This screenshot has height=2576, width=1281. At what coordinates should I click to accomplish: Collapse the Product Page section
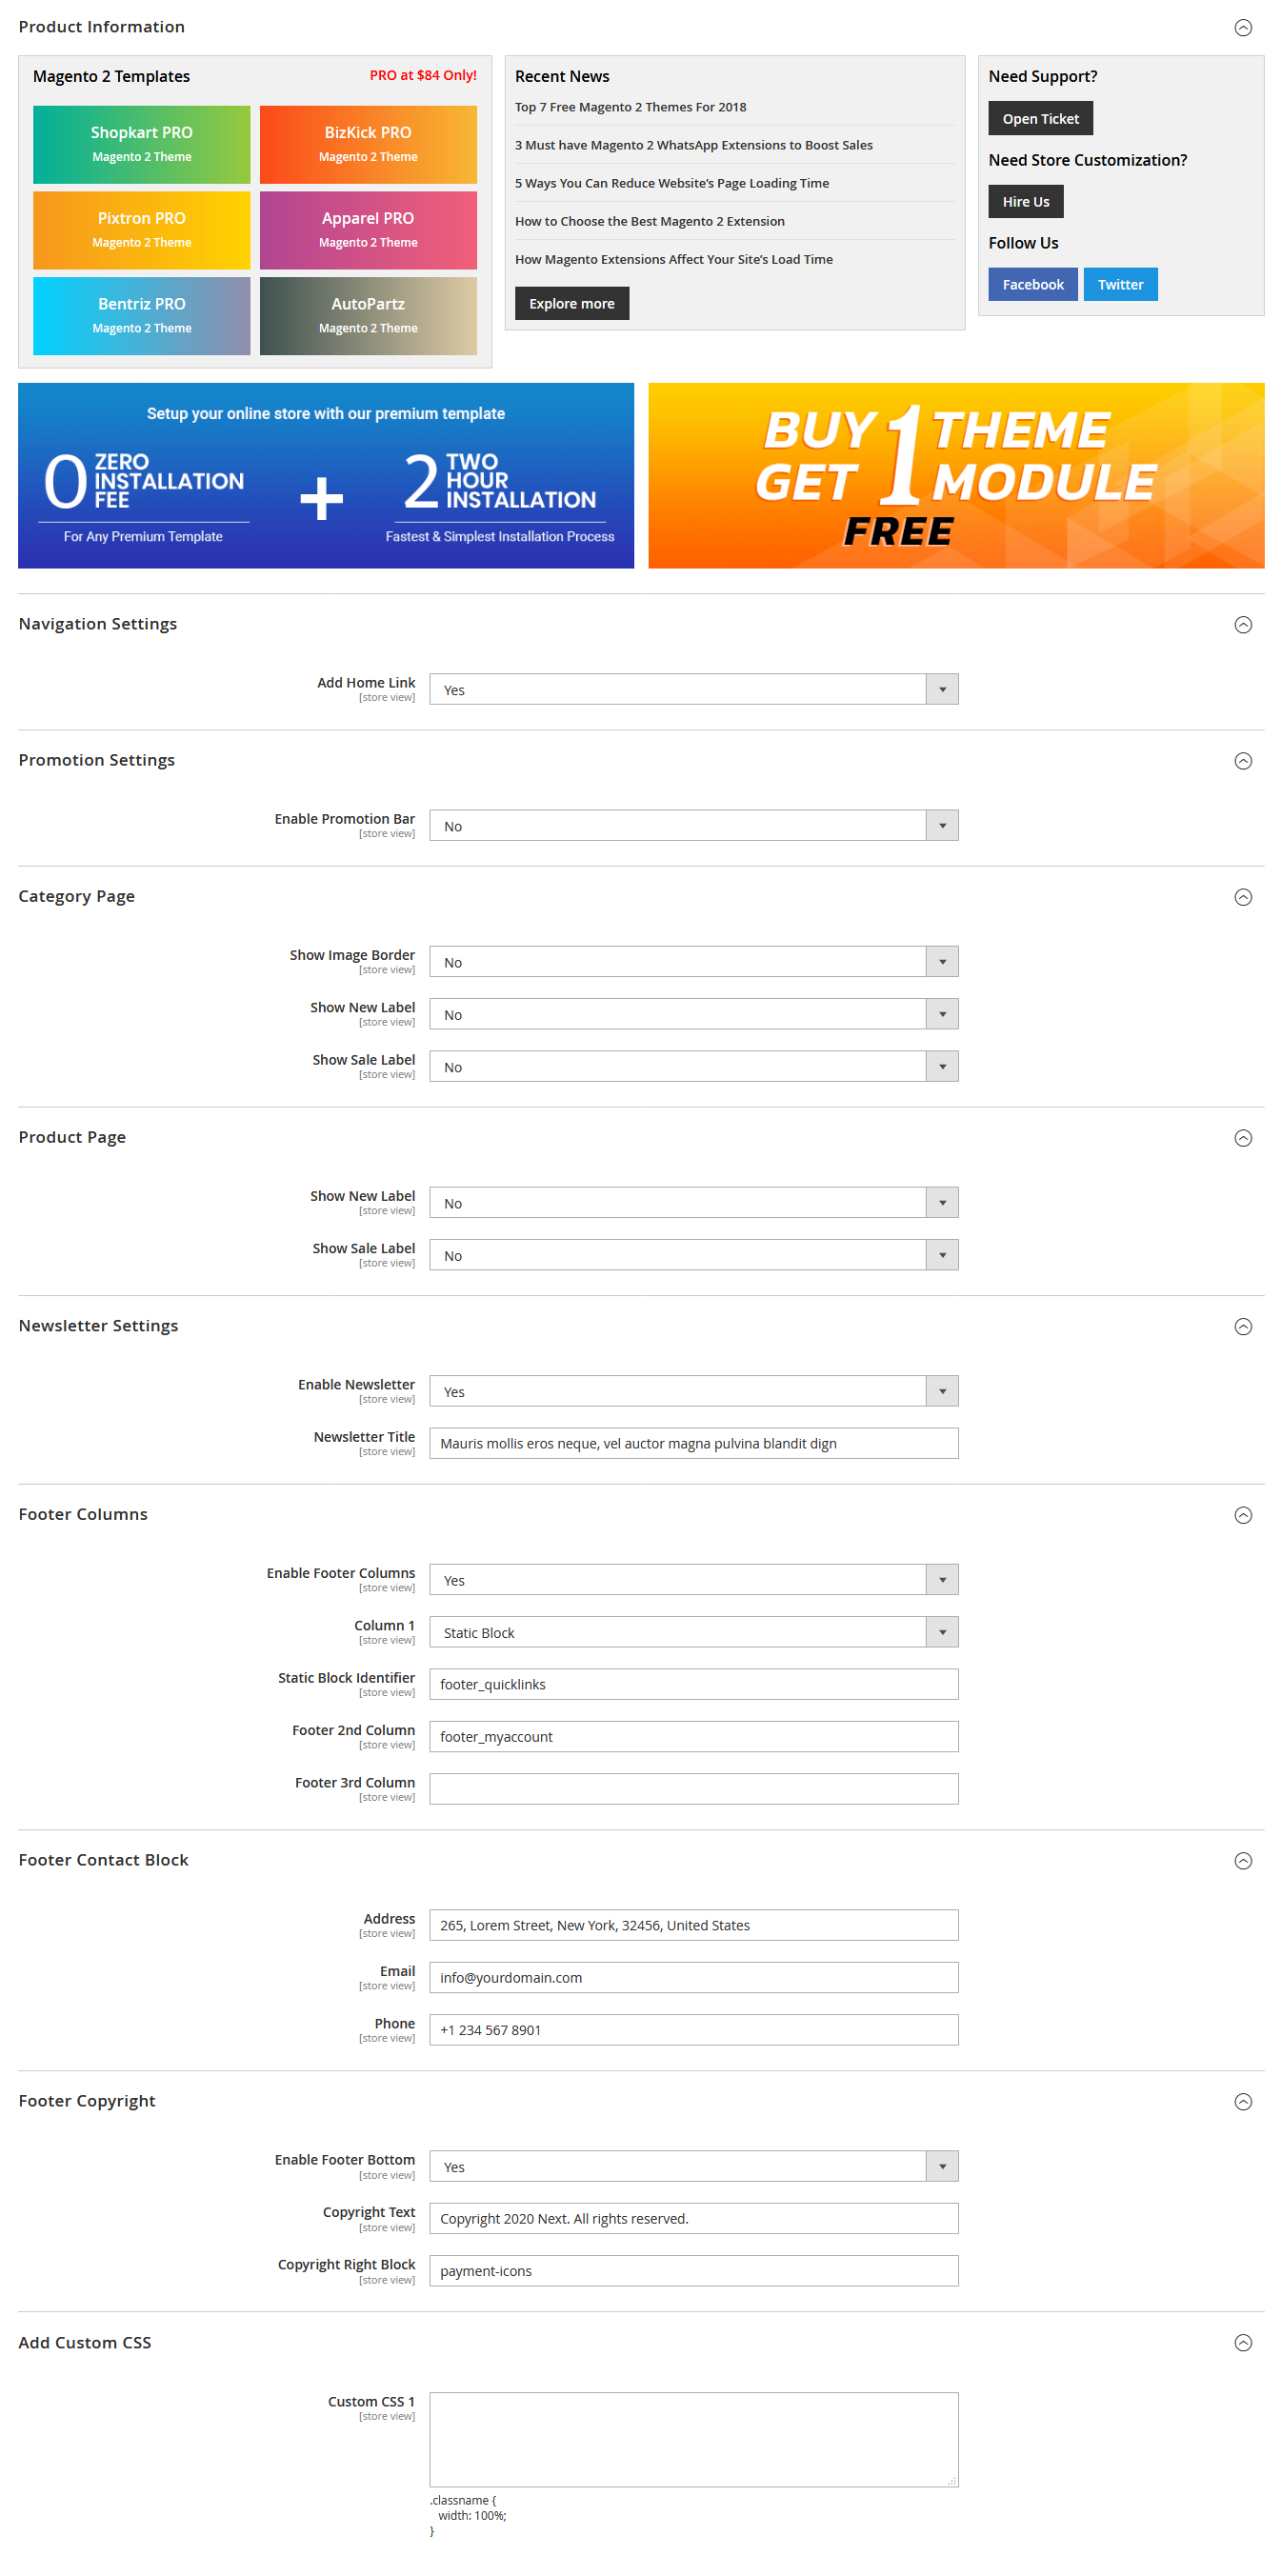click(x=1244, y=1137)
